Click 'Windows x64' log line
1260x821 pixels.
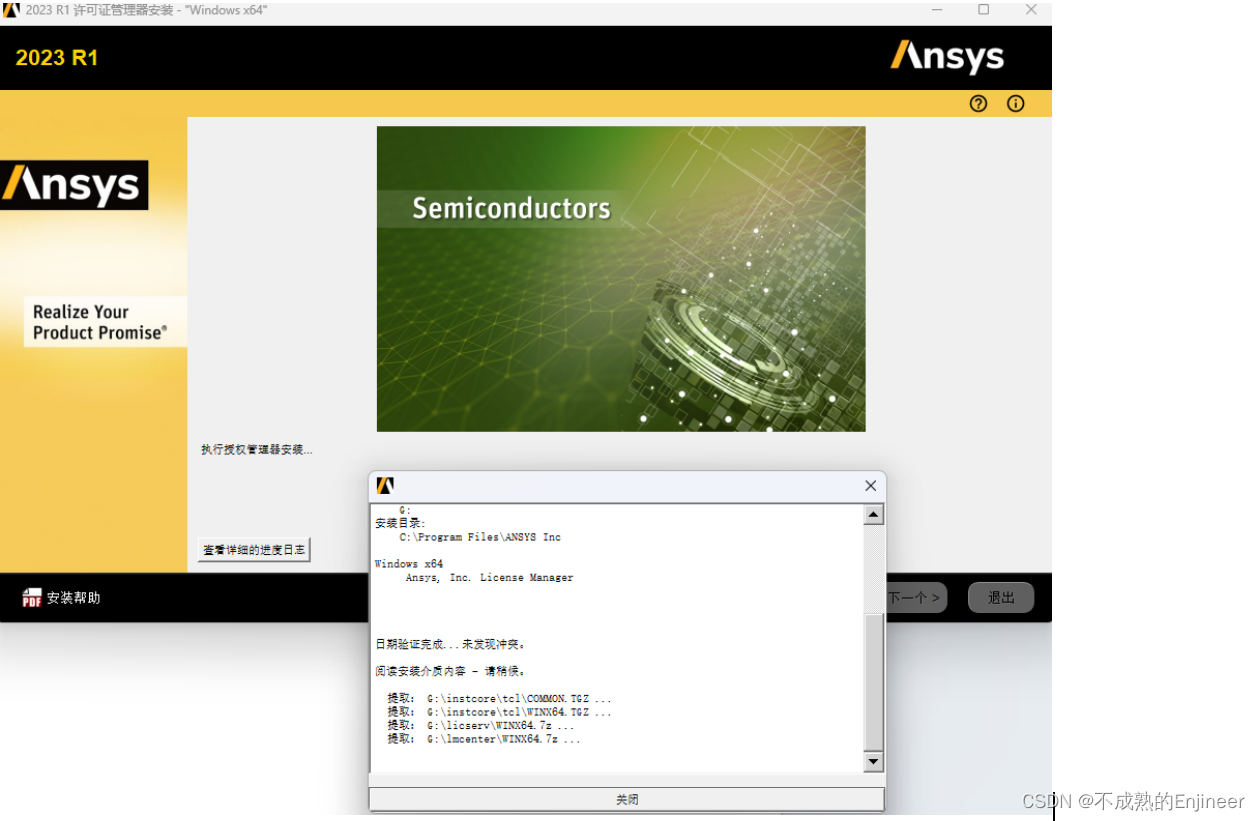[409, 564]
